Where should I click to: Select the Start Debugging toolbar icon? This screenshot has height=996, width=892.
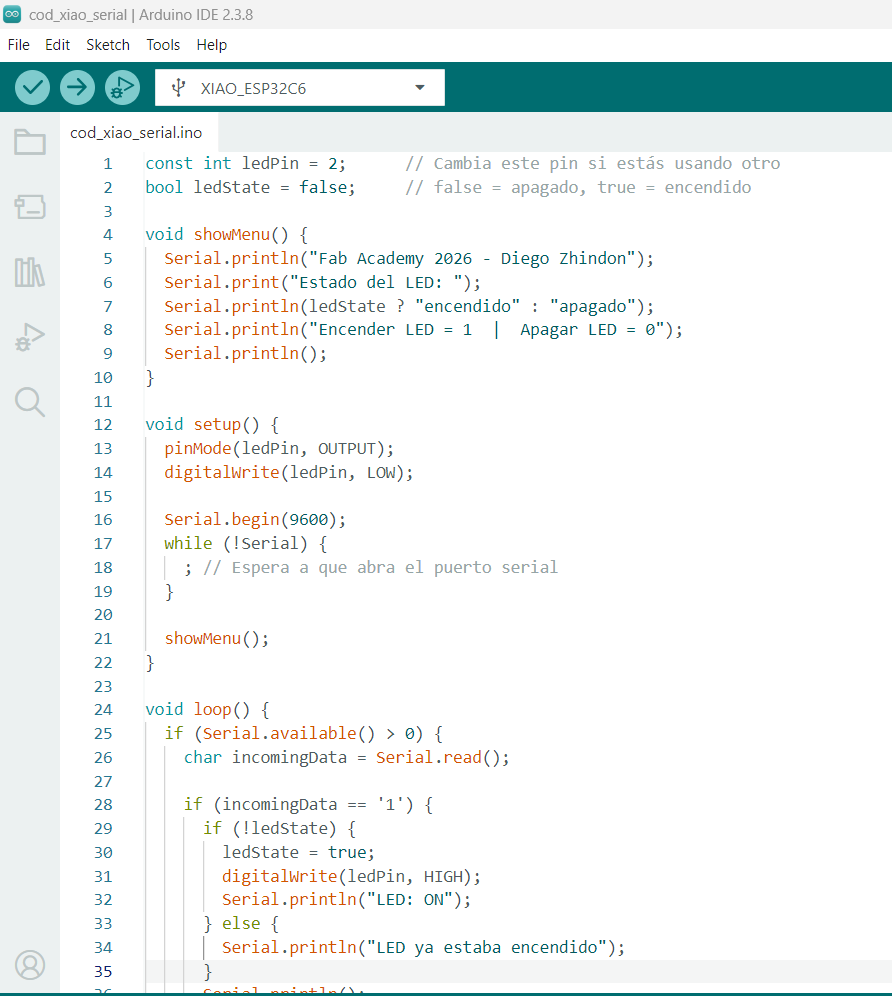122,87
